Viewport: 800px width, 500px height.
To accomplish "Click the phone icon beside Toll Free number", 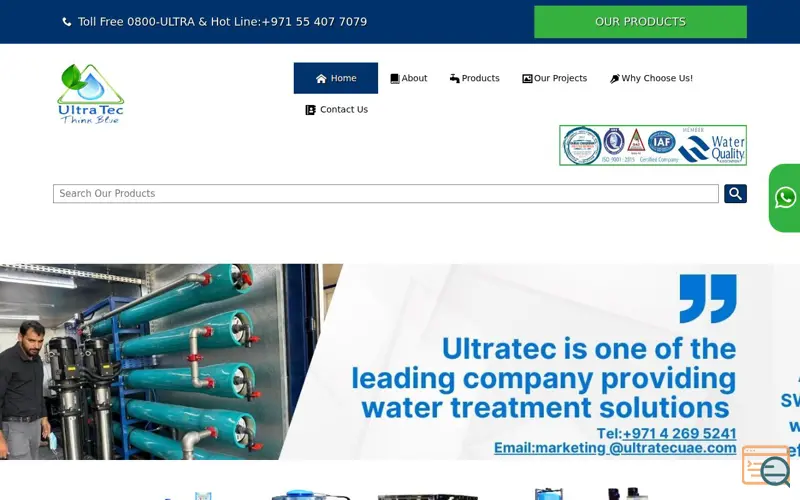I will (x=67, y=22).
